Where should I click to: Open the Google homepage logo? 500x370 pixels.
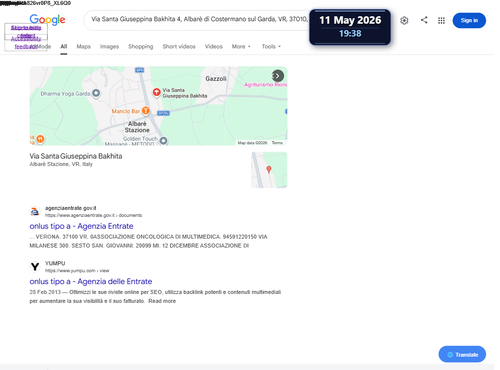(x=47, y=20)
